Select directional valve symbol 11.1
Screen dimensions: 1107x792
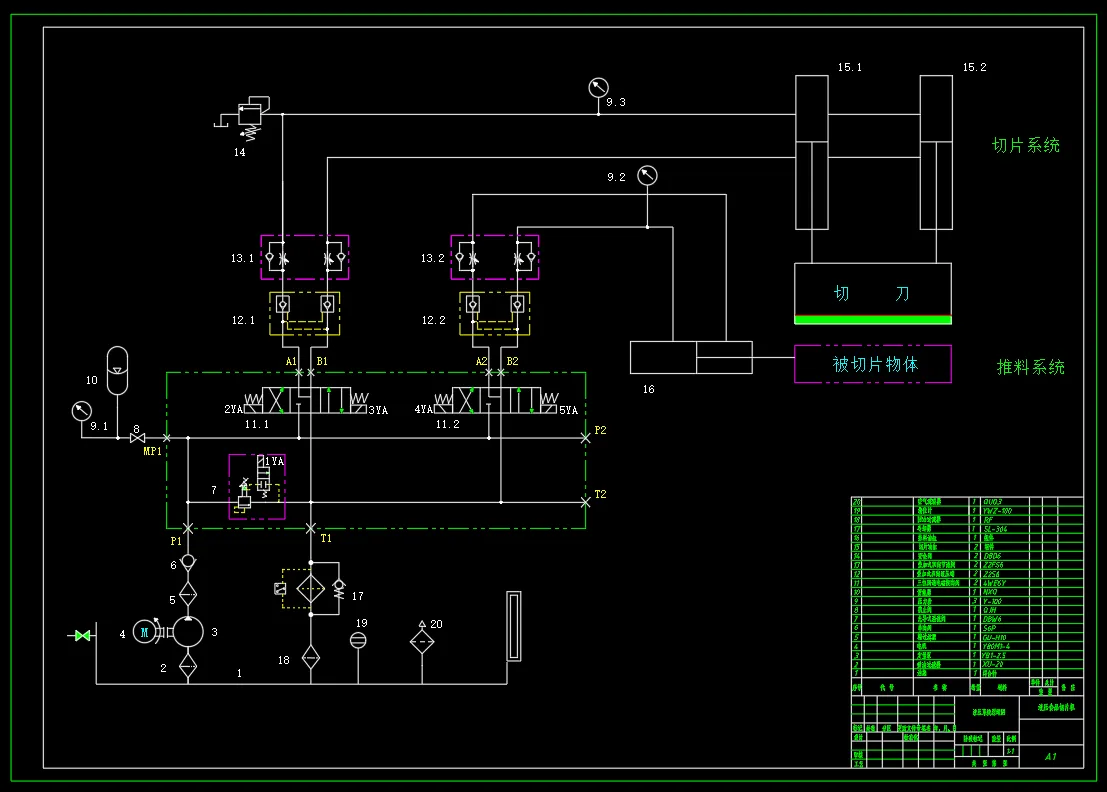point(306,400)
